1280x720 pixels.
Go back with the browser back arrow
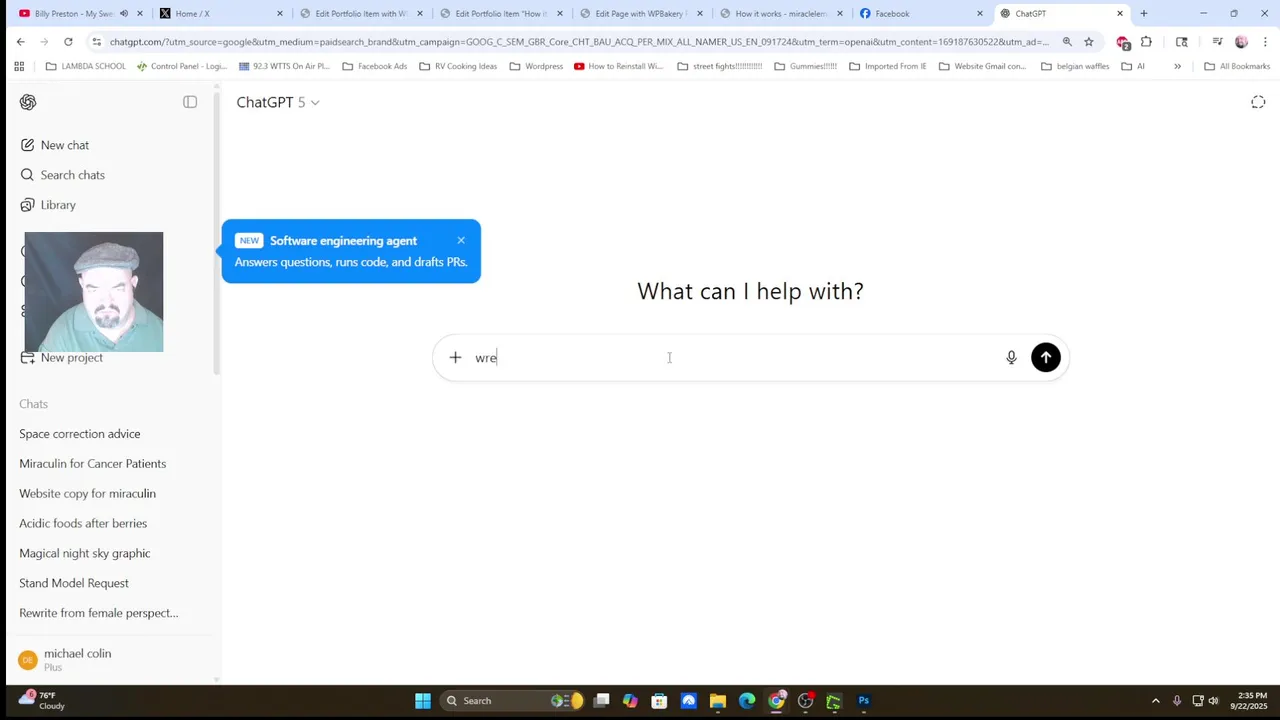(20, 42)
